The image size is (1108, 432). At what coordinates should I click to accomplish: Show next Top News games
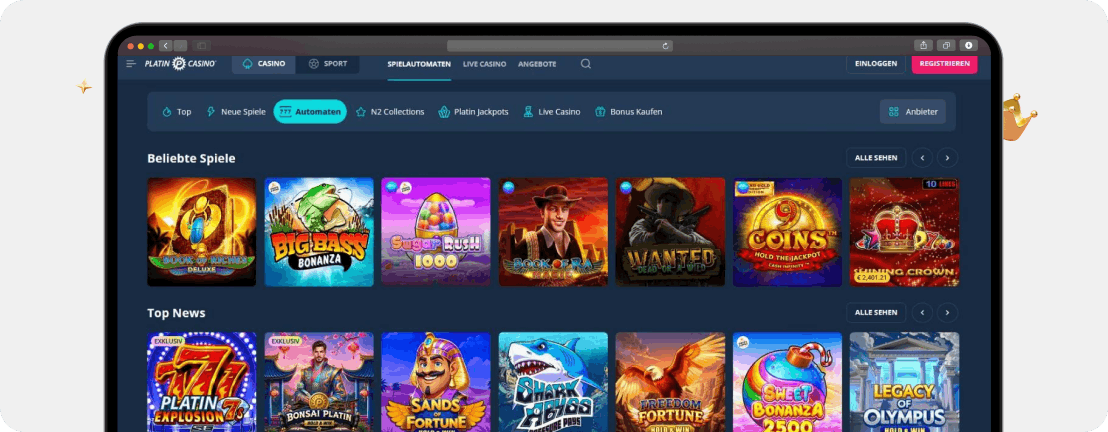pos(948,313)
